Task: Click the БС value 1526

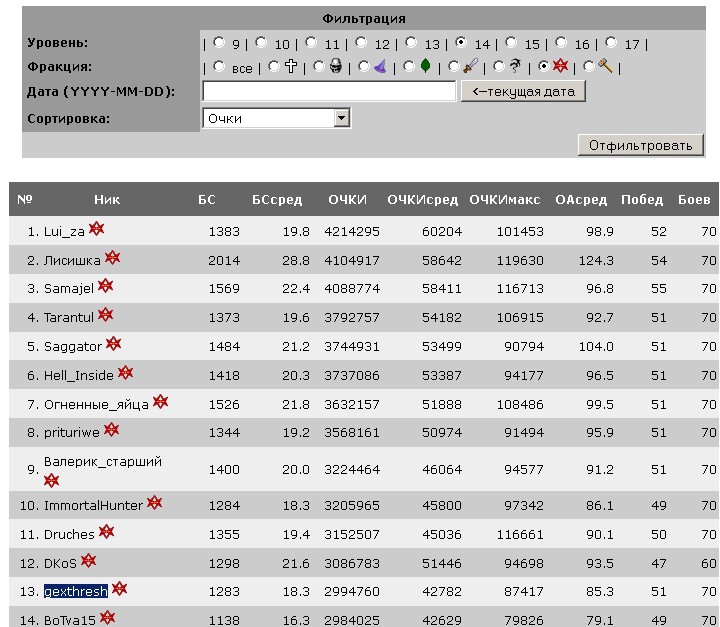Action: click(x=224, y=404)
